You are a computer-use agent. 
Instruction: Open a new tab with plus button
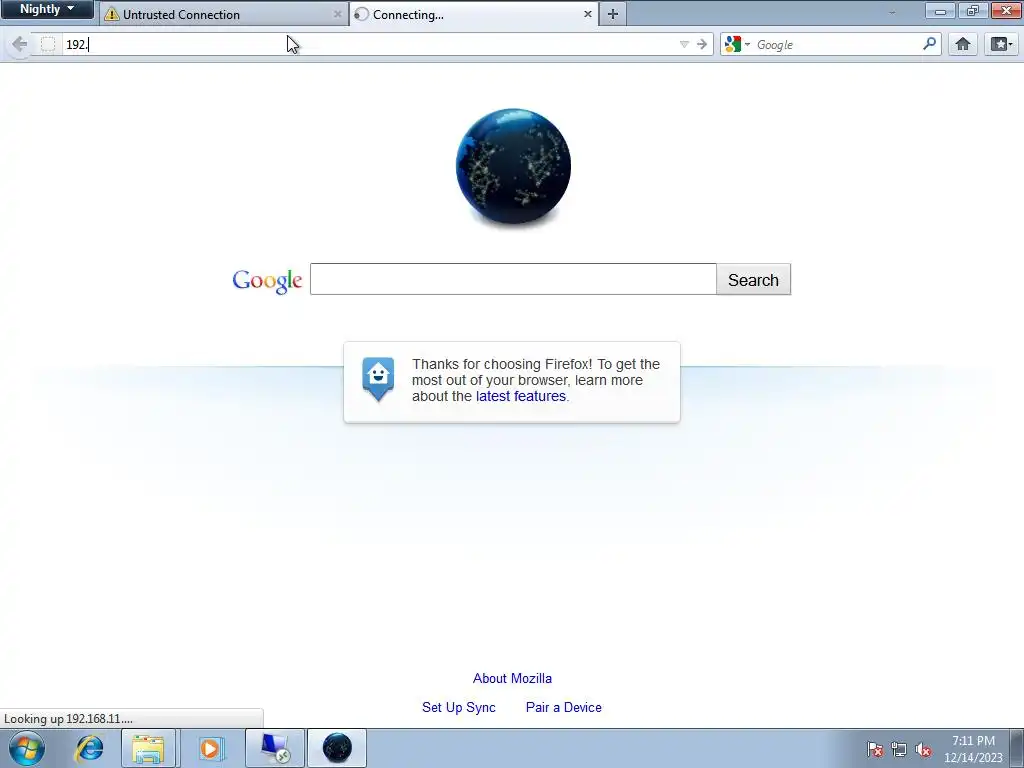click(x=613, y=14)
